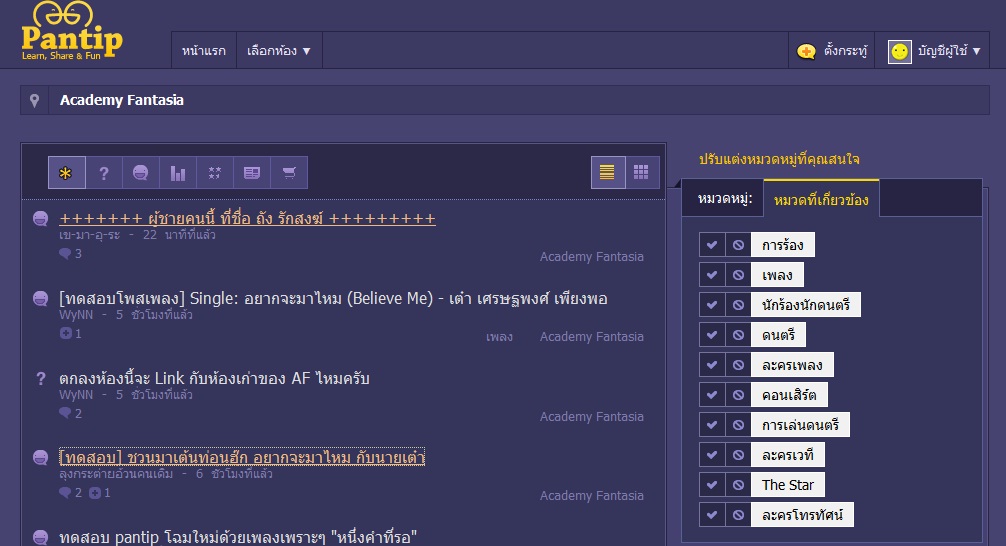This screenshot has width=1006, height=546.
Task: Click the คอนเสิร์ต category label
Action: [789, 395]
